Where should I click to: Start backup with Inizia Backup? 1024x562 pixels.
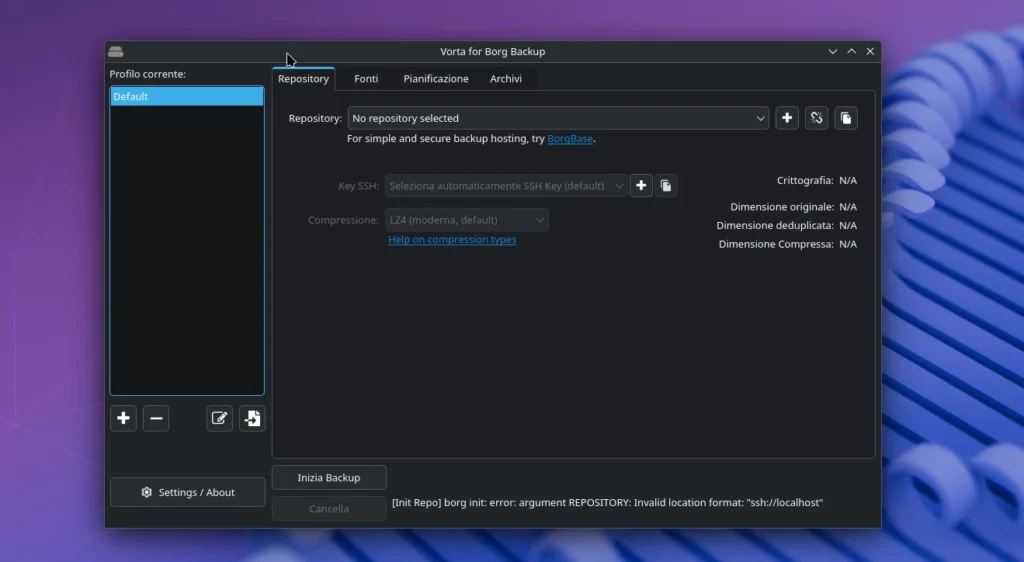click(x=329, y=478)
